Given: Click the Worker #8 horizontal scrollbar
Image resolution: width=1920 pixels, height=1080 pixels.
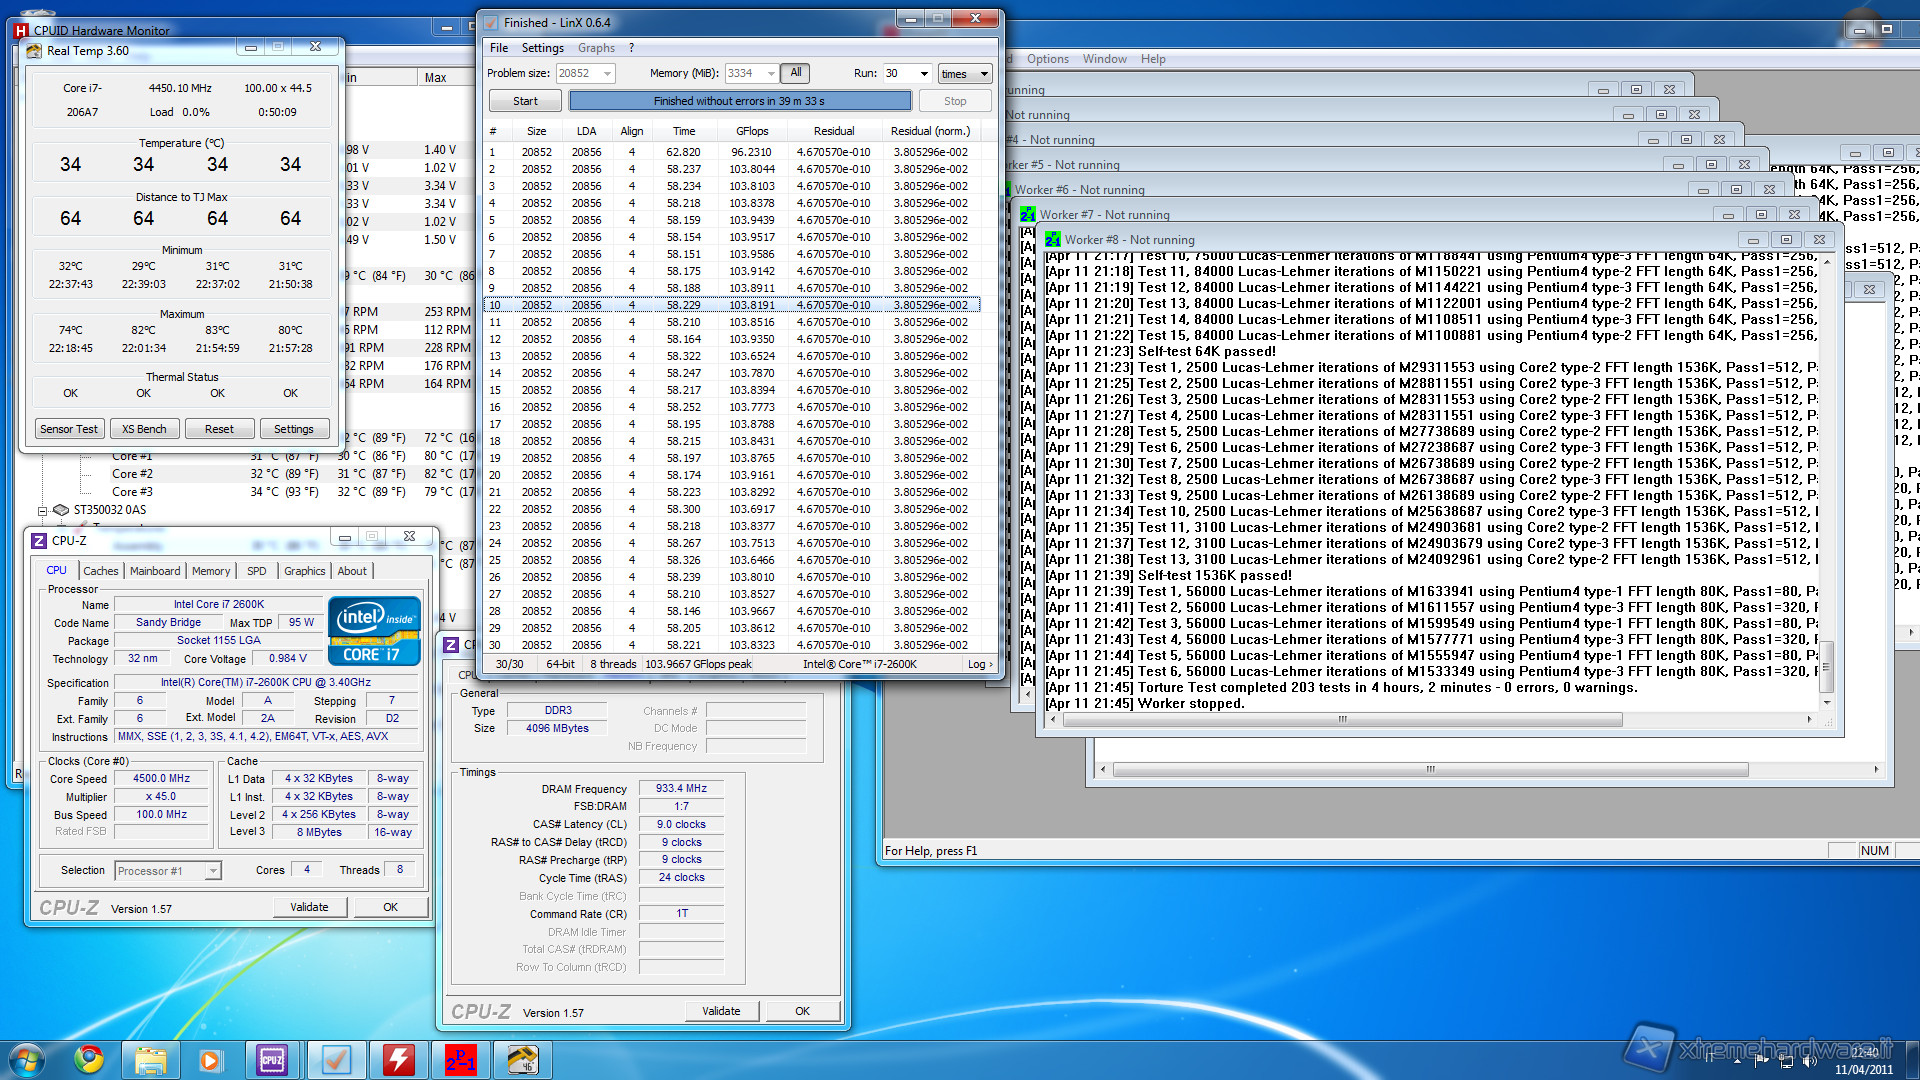Looking at the screenshot, I should point(1340,719).
